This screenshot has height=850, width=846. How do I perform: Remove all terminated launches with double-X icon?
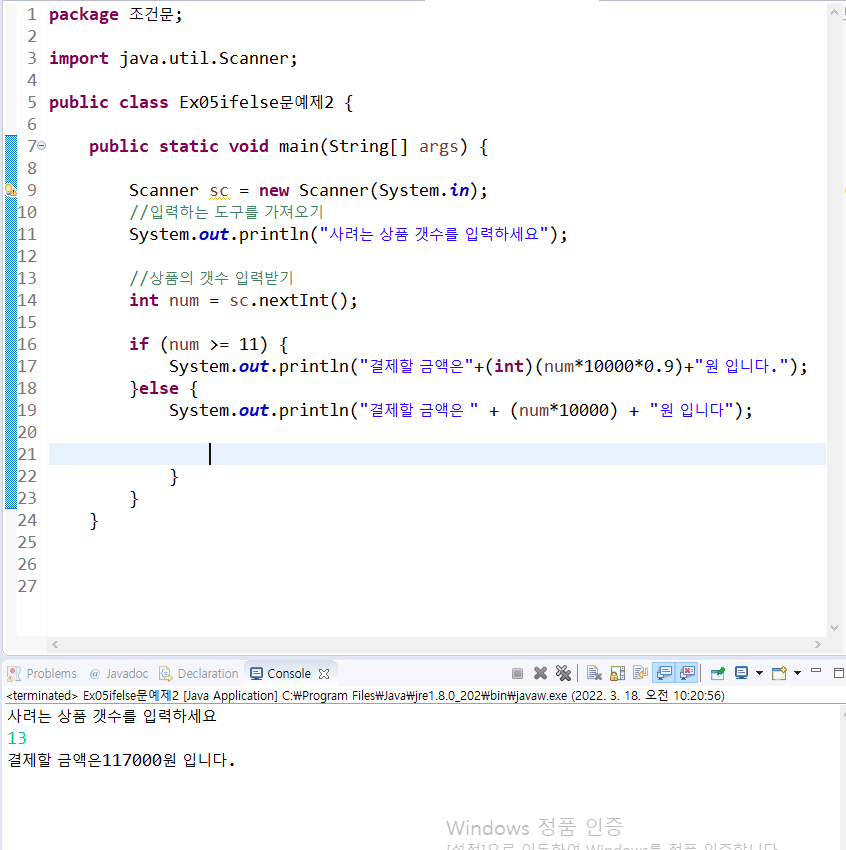point(564,673)
